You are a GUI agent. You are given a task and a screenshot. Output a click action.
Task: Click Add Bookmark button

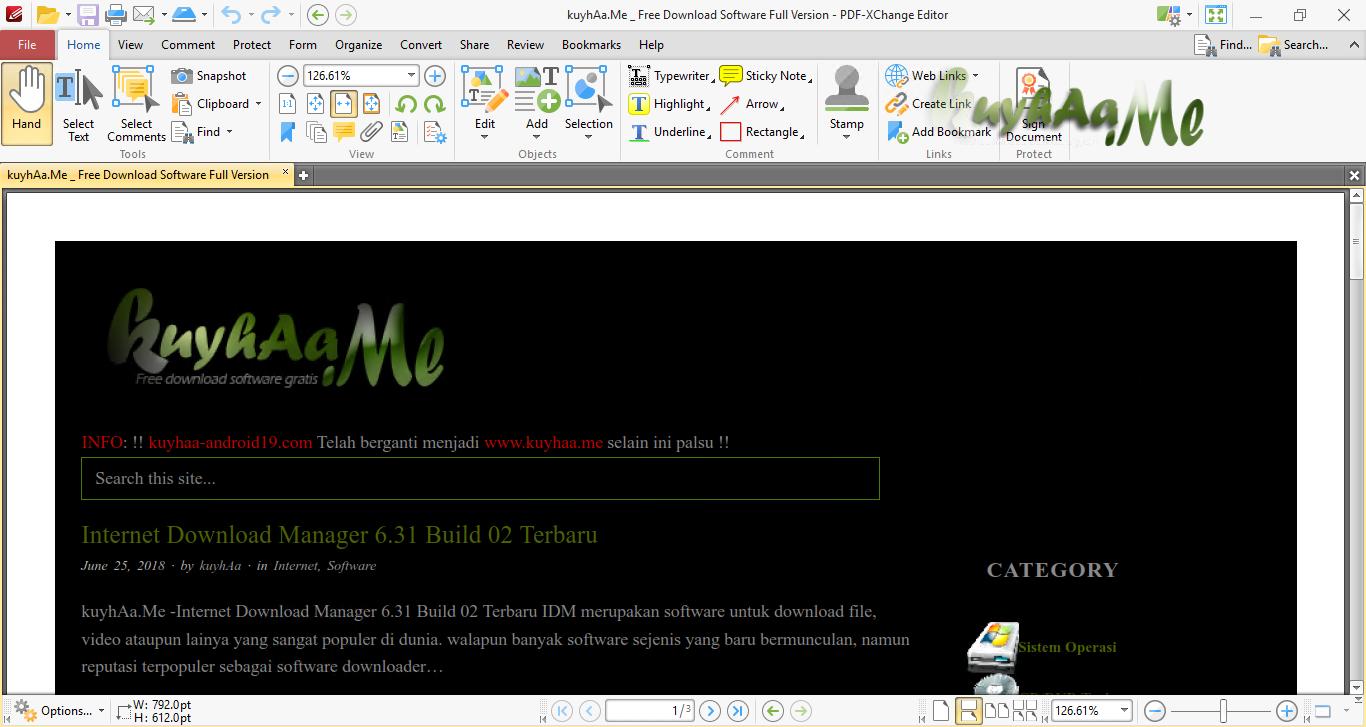(x=939, y=132)
